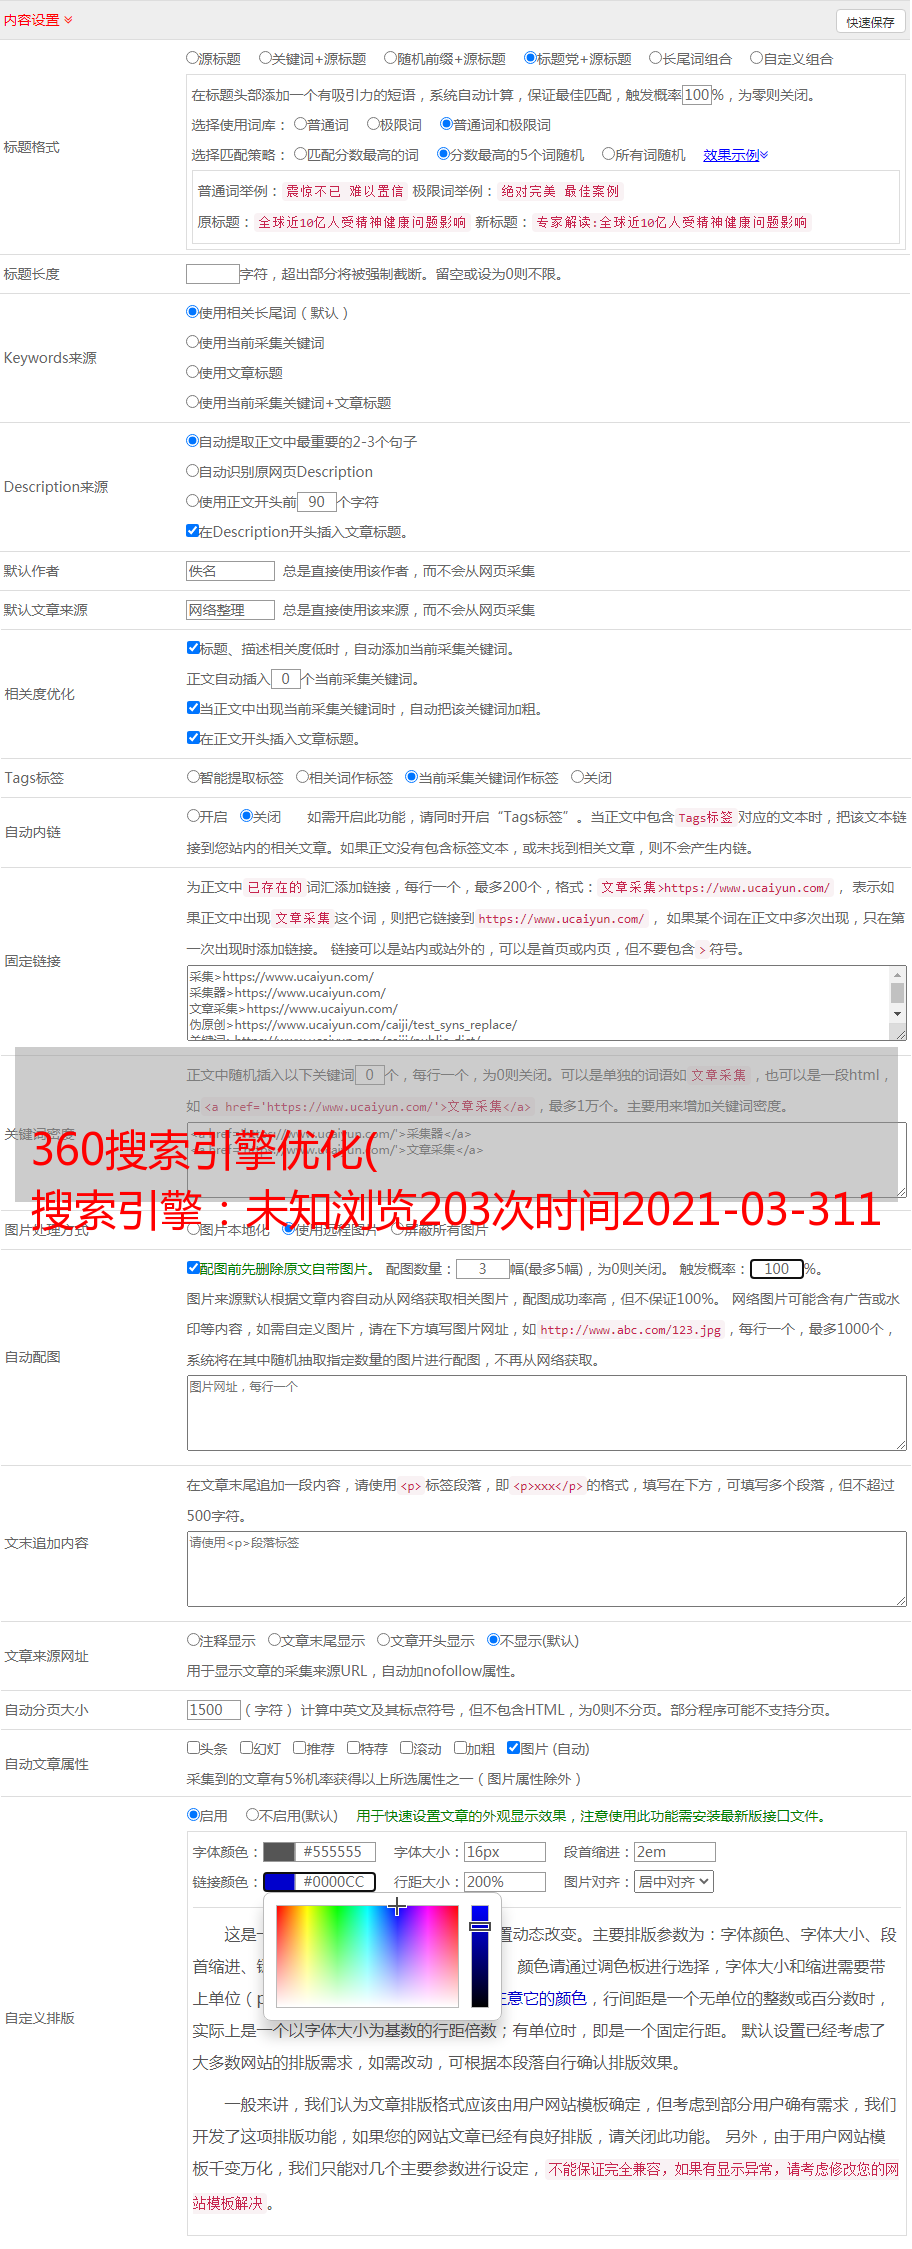
Task: Toggle 配图前先删除原文自带图片 checkbox
Action: click(193, 1268)
